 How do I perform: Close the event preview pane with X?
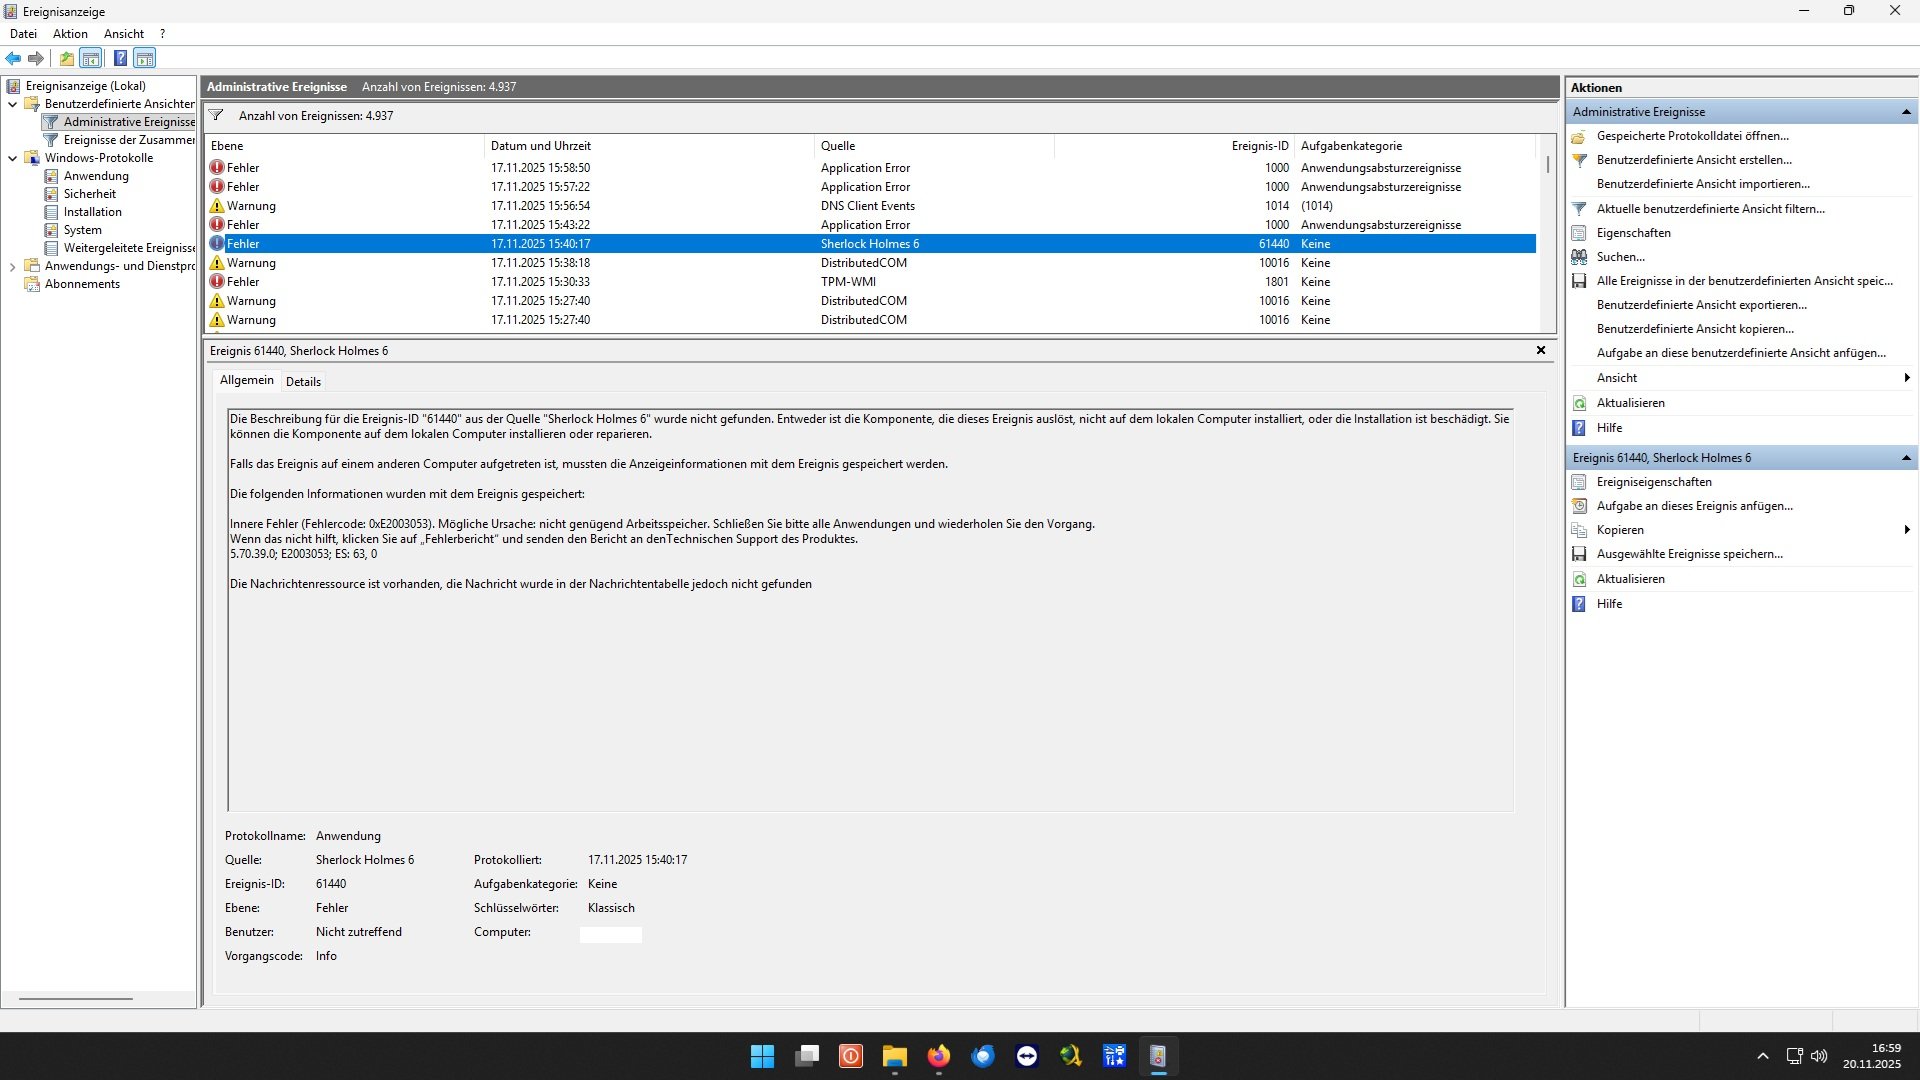click(x=1541, y=350)
